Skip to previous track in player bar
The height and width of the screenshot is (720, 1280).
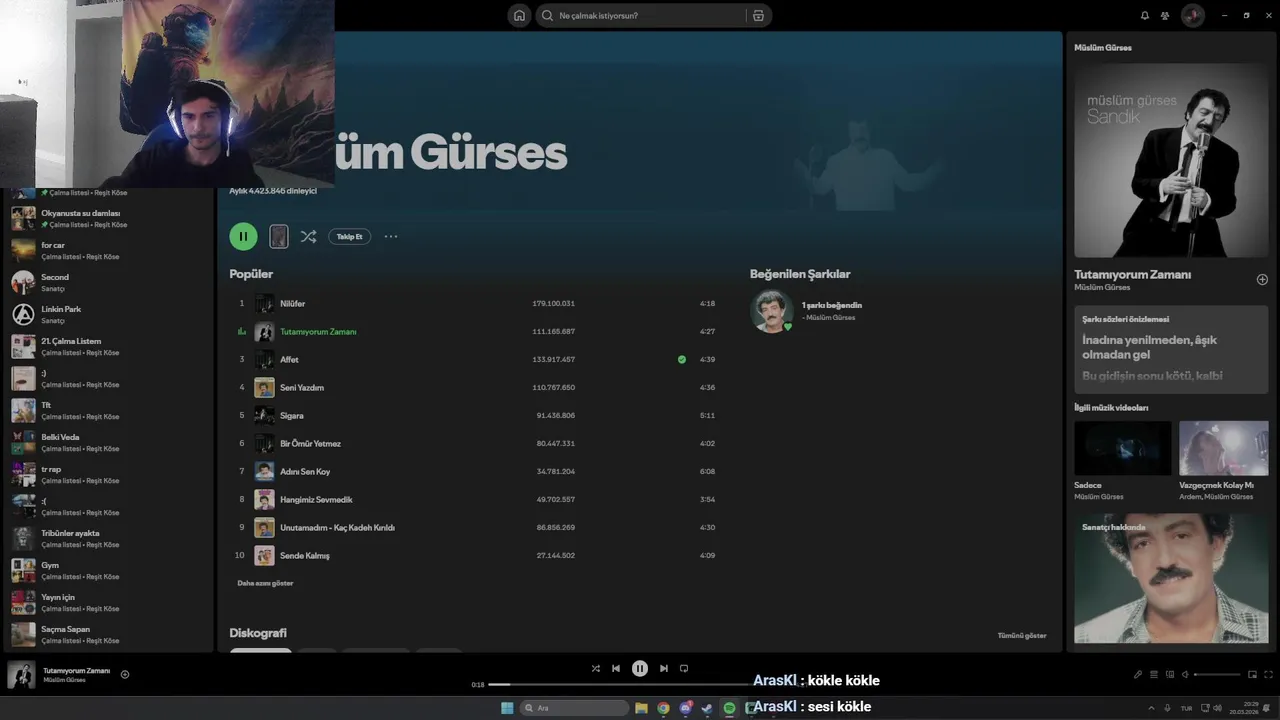(x=616, y=668)
